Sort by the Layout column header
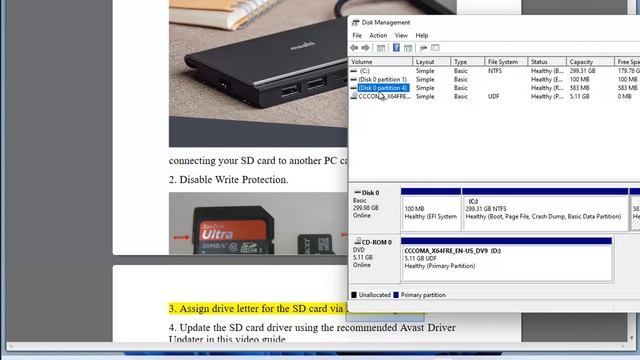640x360 pixels. 431,62
